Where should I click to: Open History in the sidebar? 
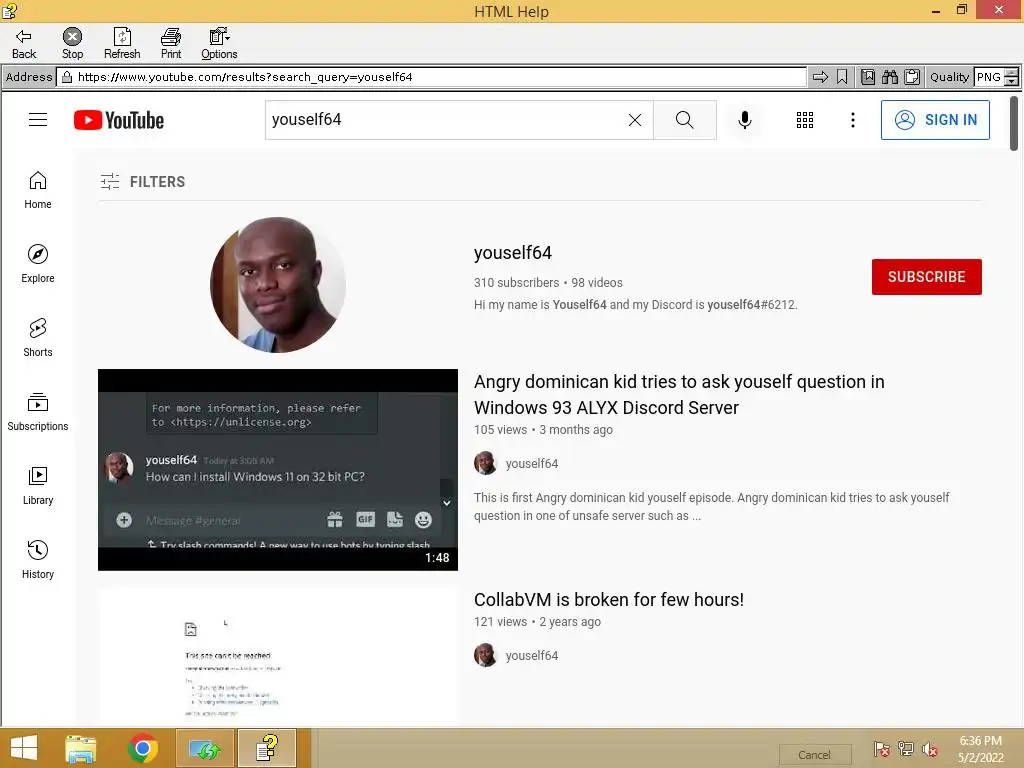[38, 560]
